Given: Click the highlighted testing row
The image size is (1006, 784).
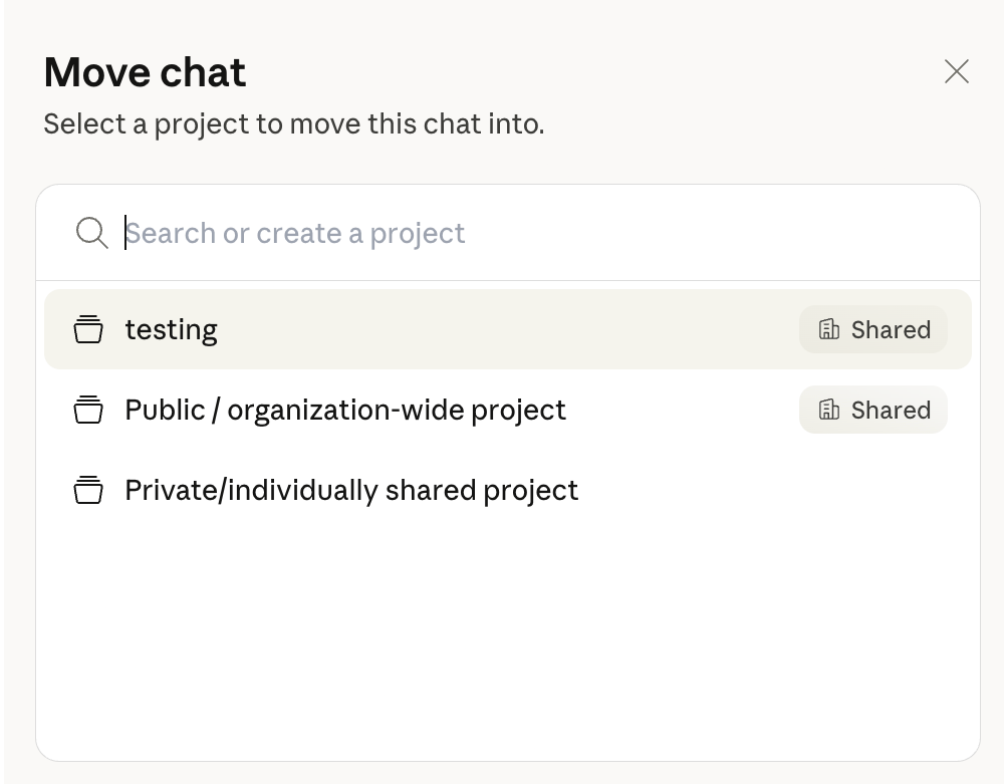Looking at the screenshot, I should pos(400,330).
